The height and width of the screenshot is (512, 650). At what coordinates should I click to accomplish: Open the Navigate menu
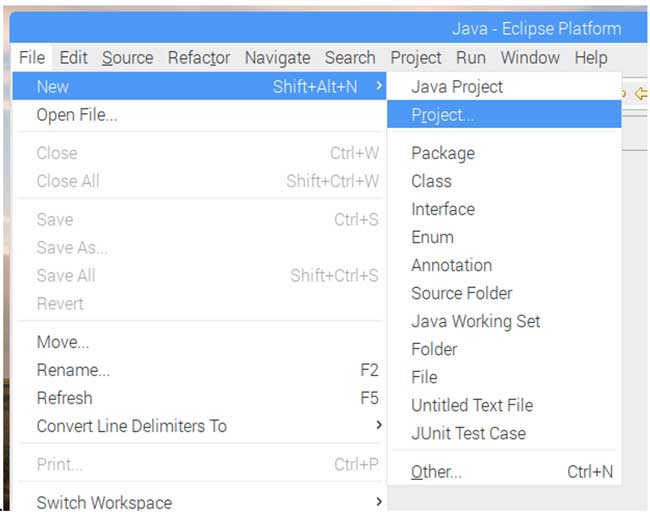tap(277, 58)
